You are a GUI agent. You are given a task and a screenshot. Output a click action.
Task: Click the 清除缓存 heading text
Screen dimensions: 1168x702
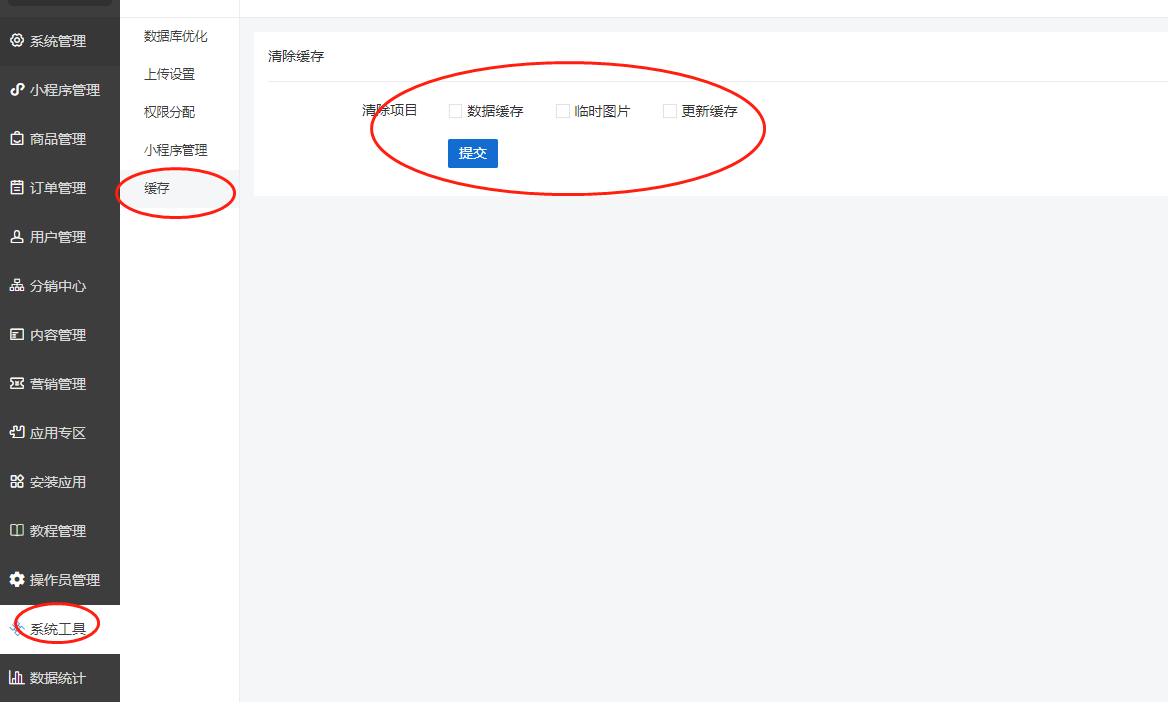pos(296,57)
